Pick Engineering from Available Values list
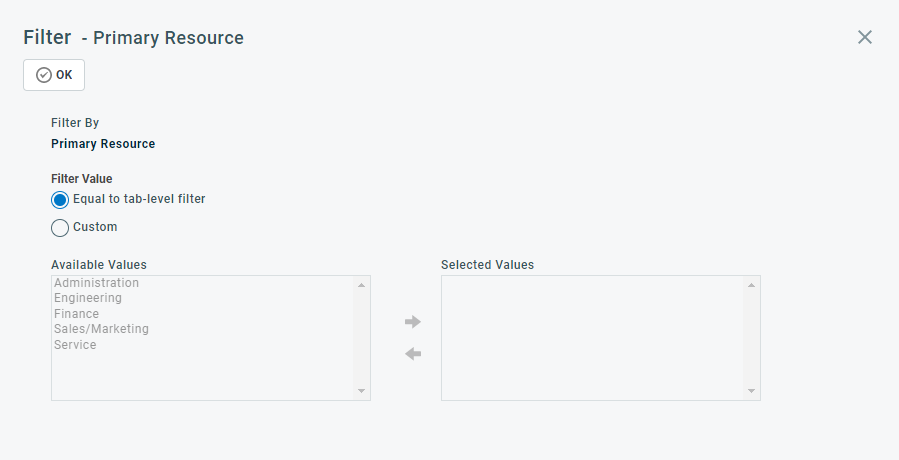Image resolution: width=899 pixels, height=460 pixels. (88, 298)
